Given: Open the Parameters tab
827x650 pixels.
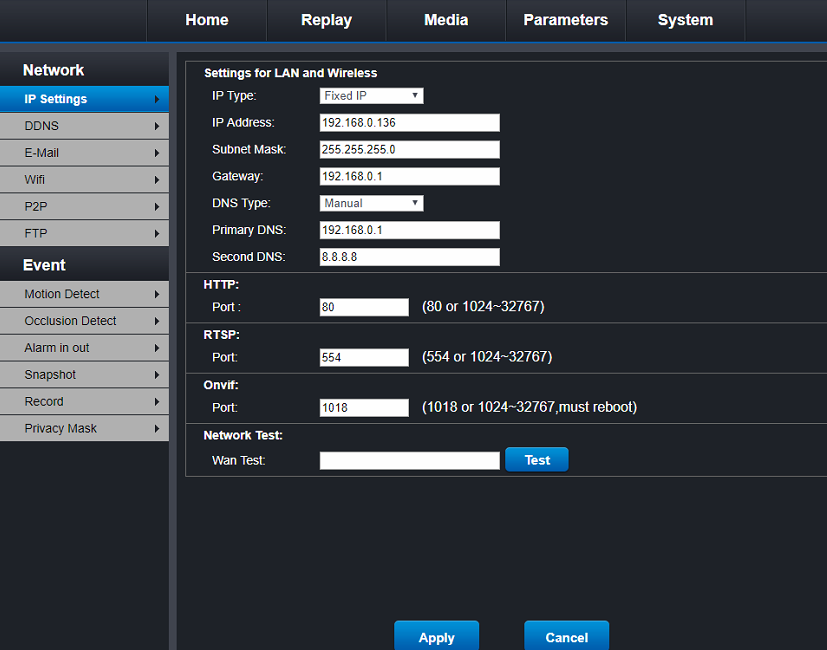Looking at the screenshot, I should 565,20.
